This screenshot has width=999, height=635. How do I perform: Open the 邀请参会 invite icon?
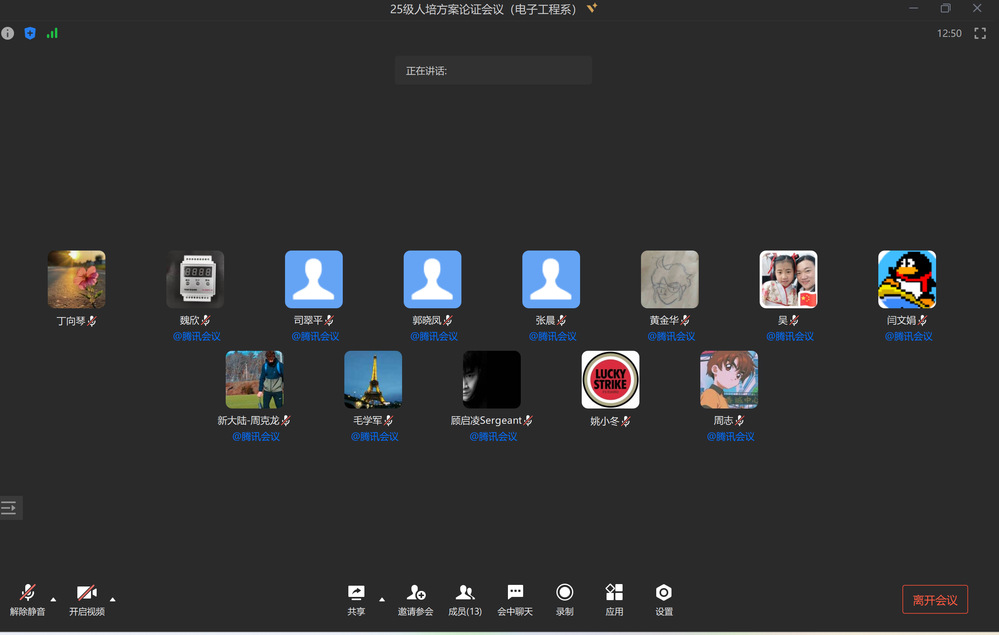coord(415,598)
